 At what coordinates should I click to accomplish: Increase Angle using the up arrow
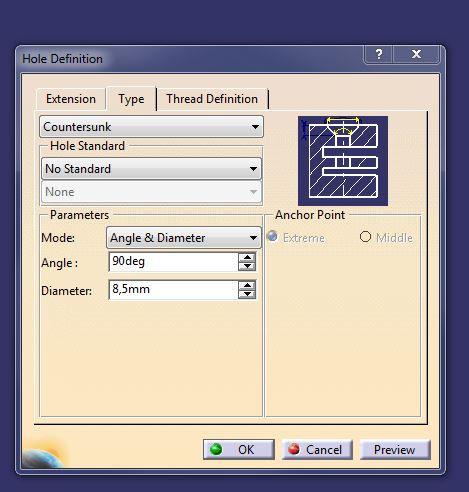tap(247, 257)
